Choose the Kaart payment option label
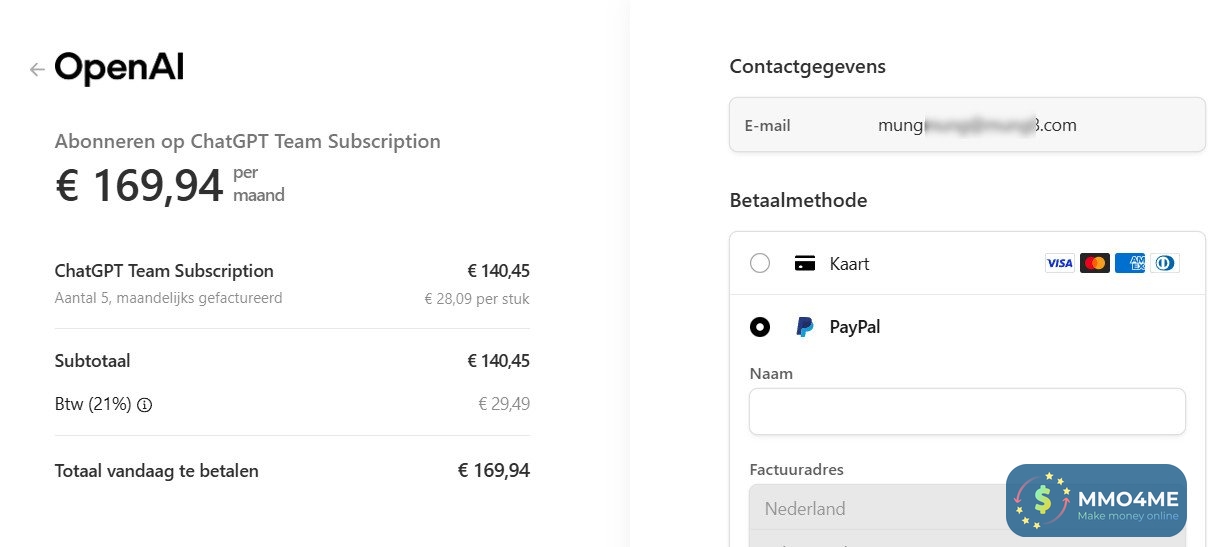 [849, 264]
